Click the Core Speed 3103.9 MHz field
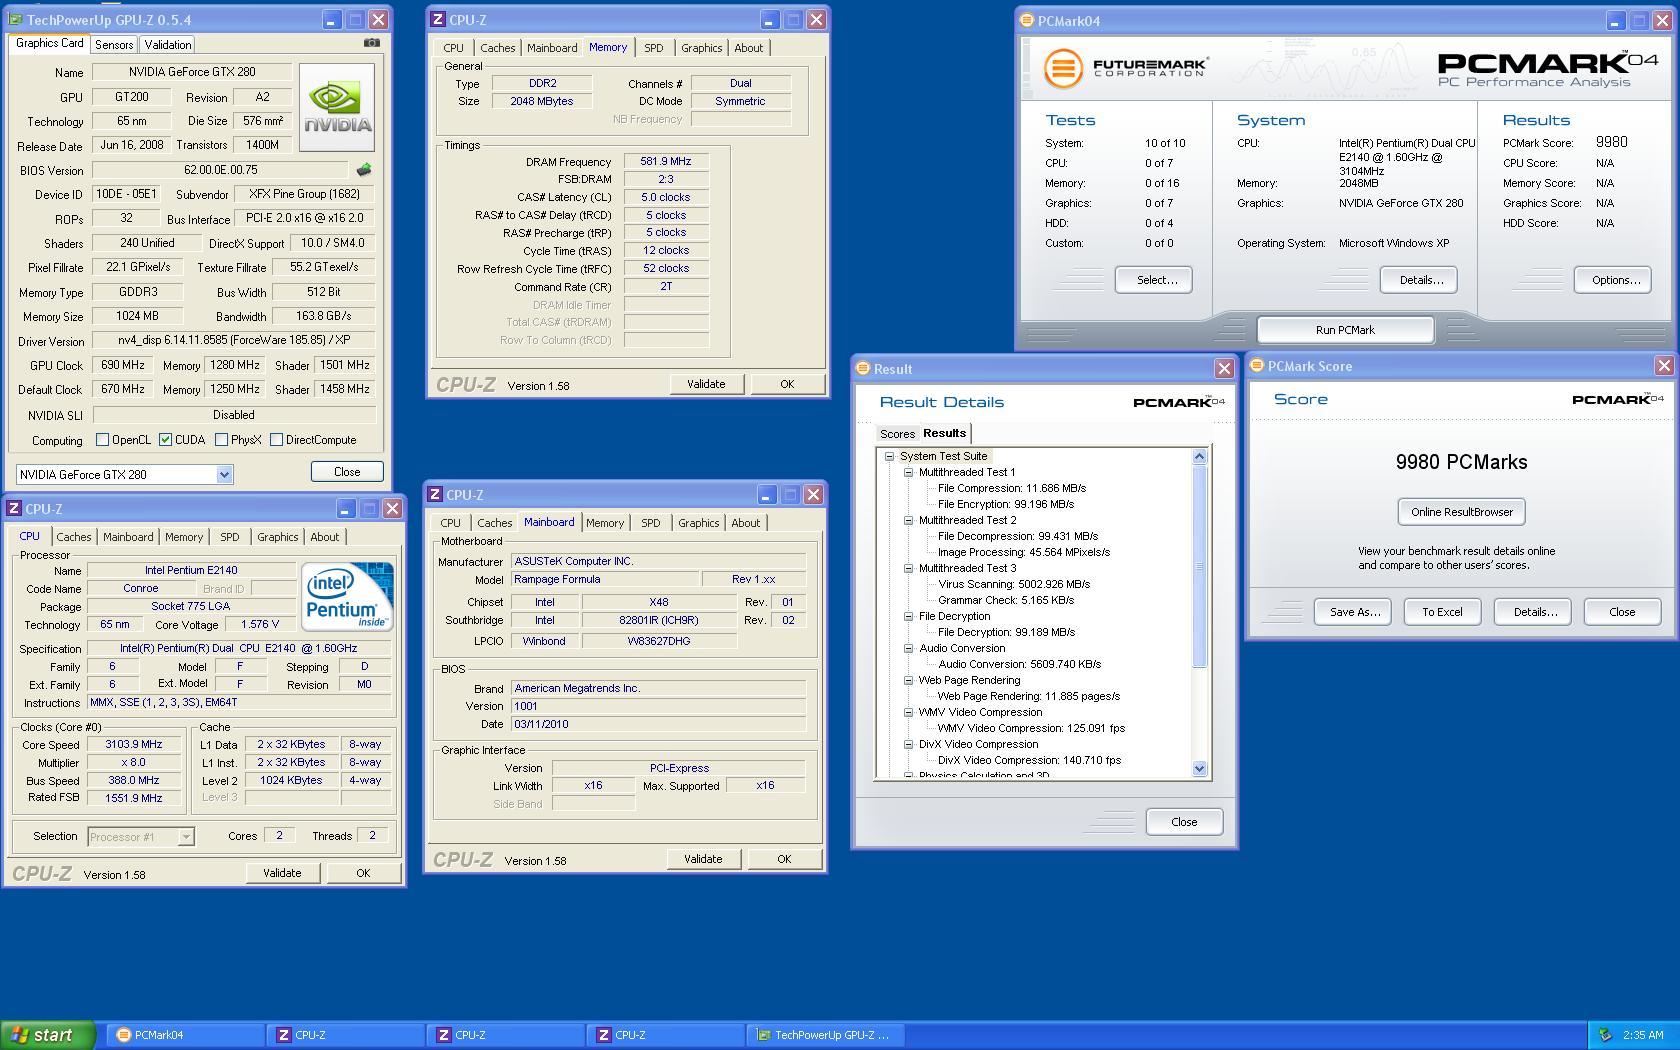Viewport: 1680px width, 1050px height. 134,744
